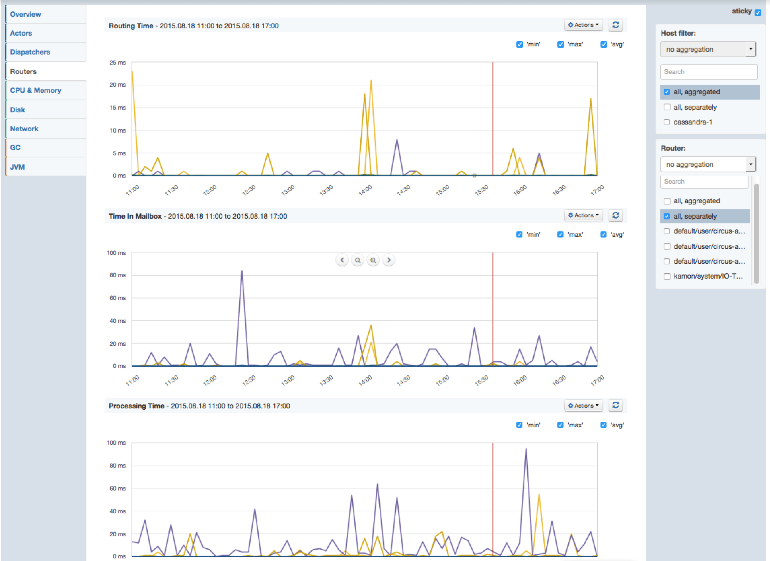
Task: Open Host filter aggregation dropdown
Action: 708,49
